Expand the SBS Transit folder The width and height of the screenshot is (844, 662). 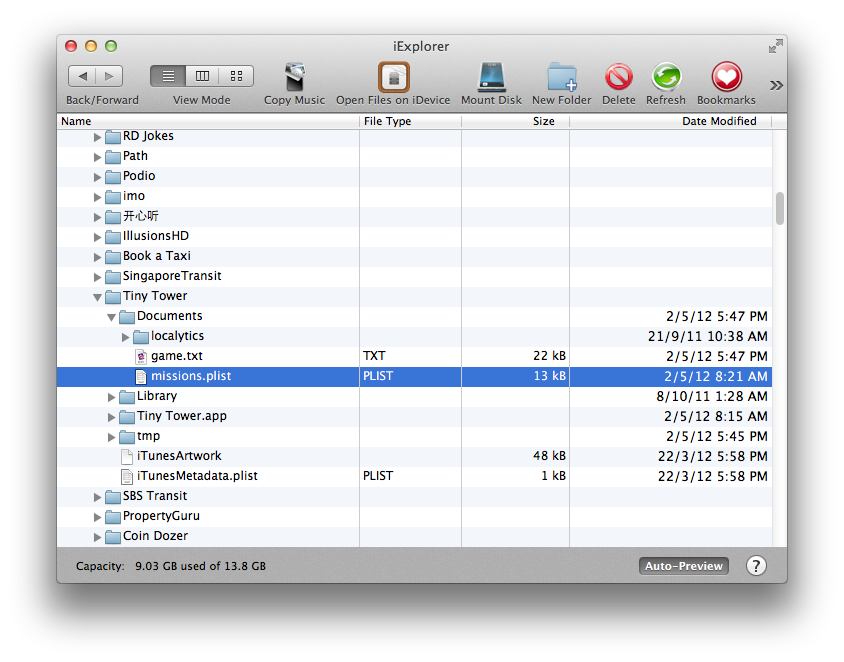[97, 497]
